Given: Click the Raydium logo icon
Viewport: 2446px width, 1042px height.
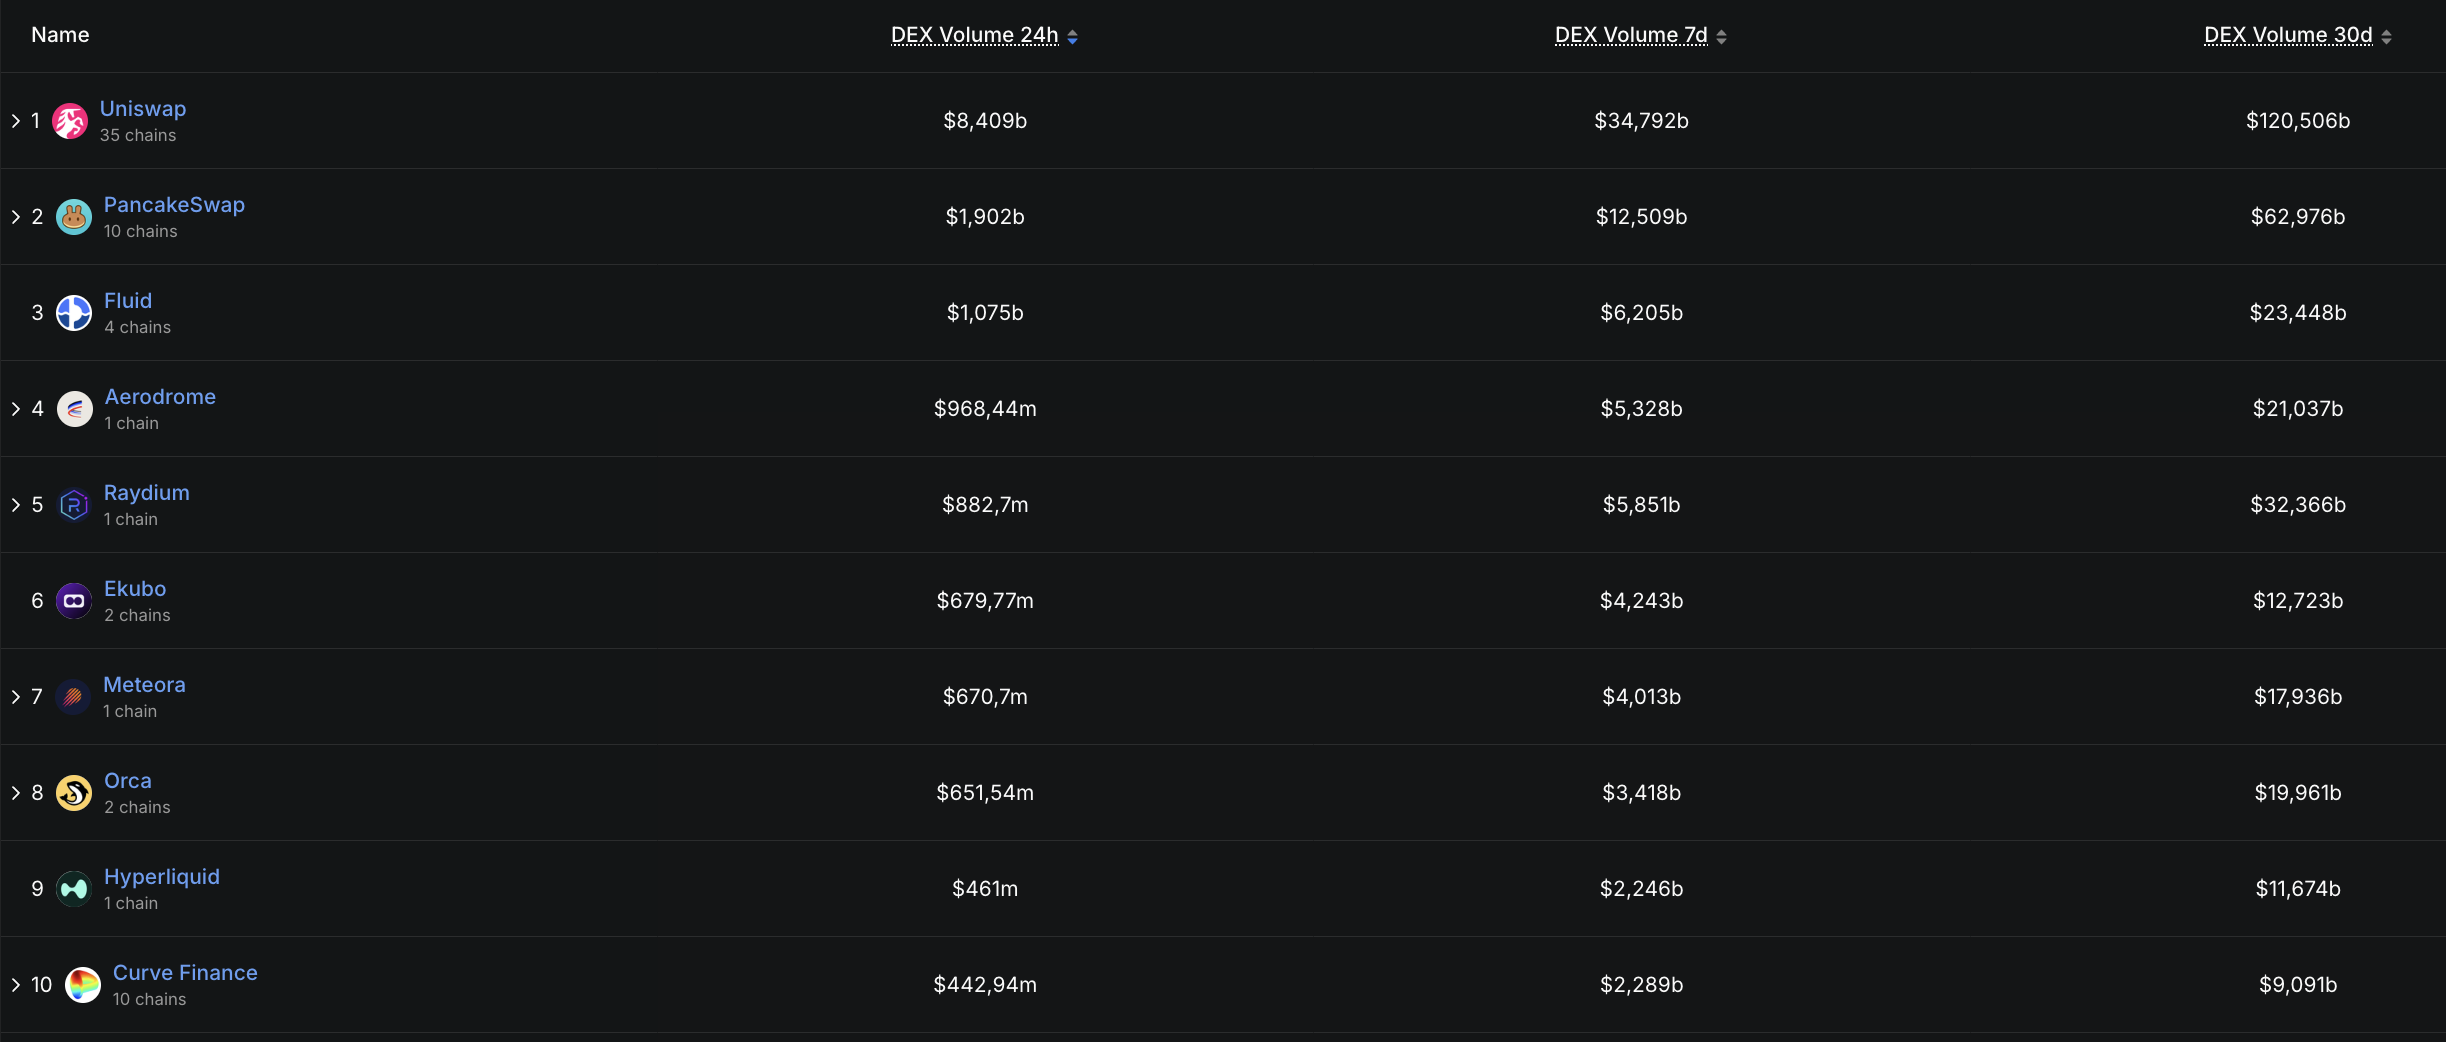Looking at the screenshot, I should tap(74, 505).
